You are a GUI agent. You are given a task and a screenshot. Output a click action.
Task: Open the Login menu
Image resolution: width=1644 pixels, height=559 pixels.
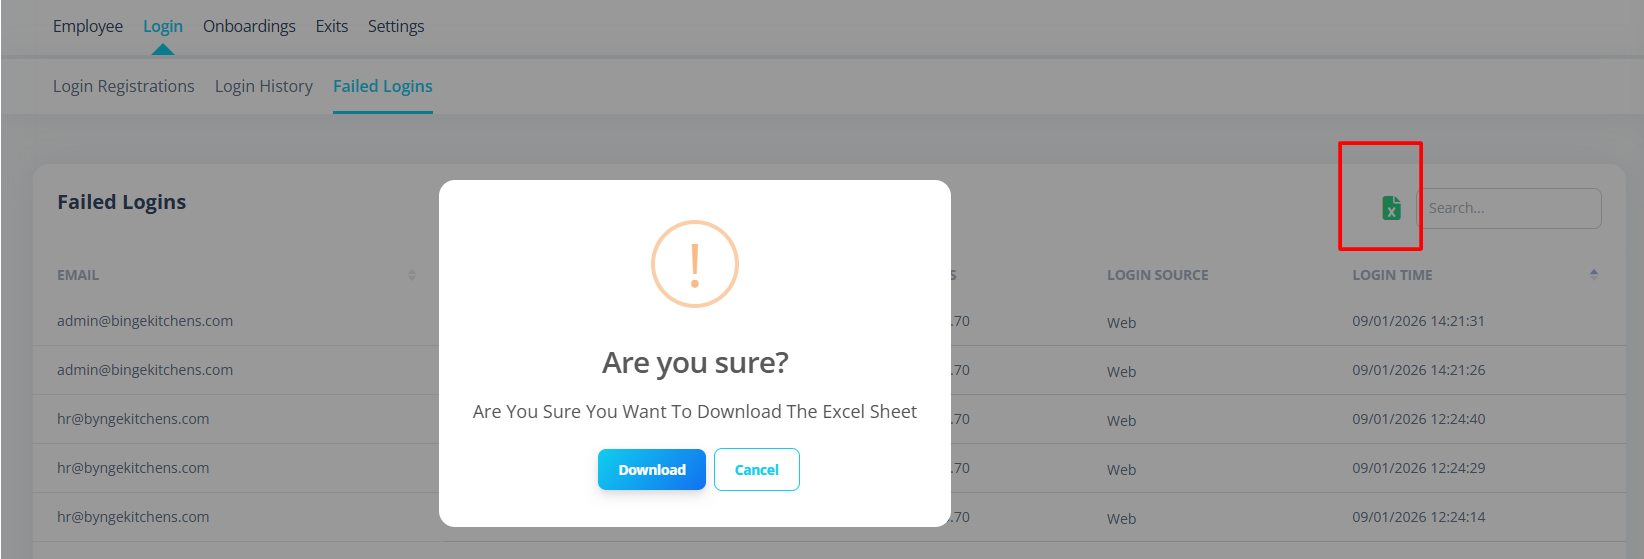pos(163,26)
